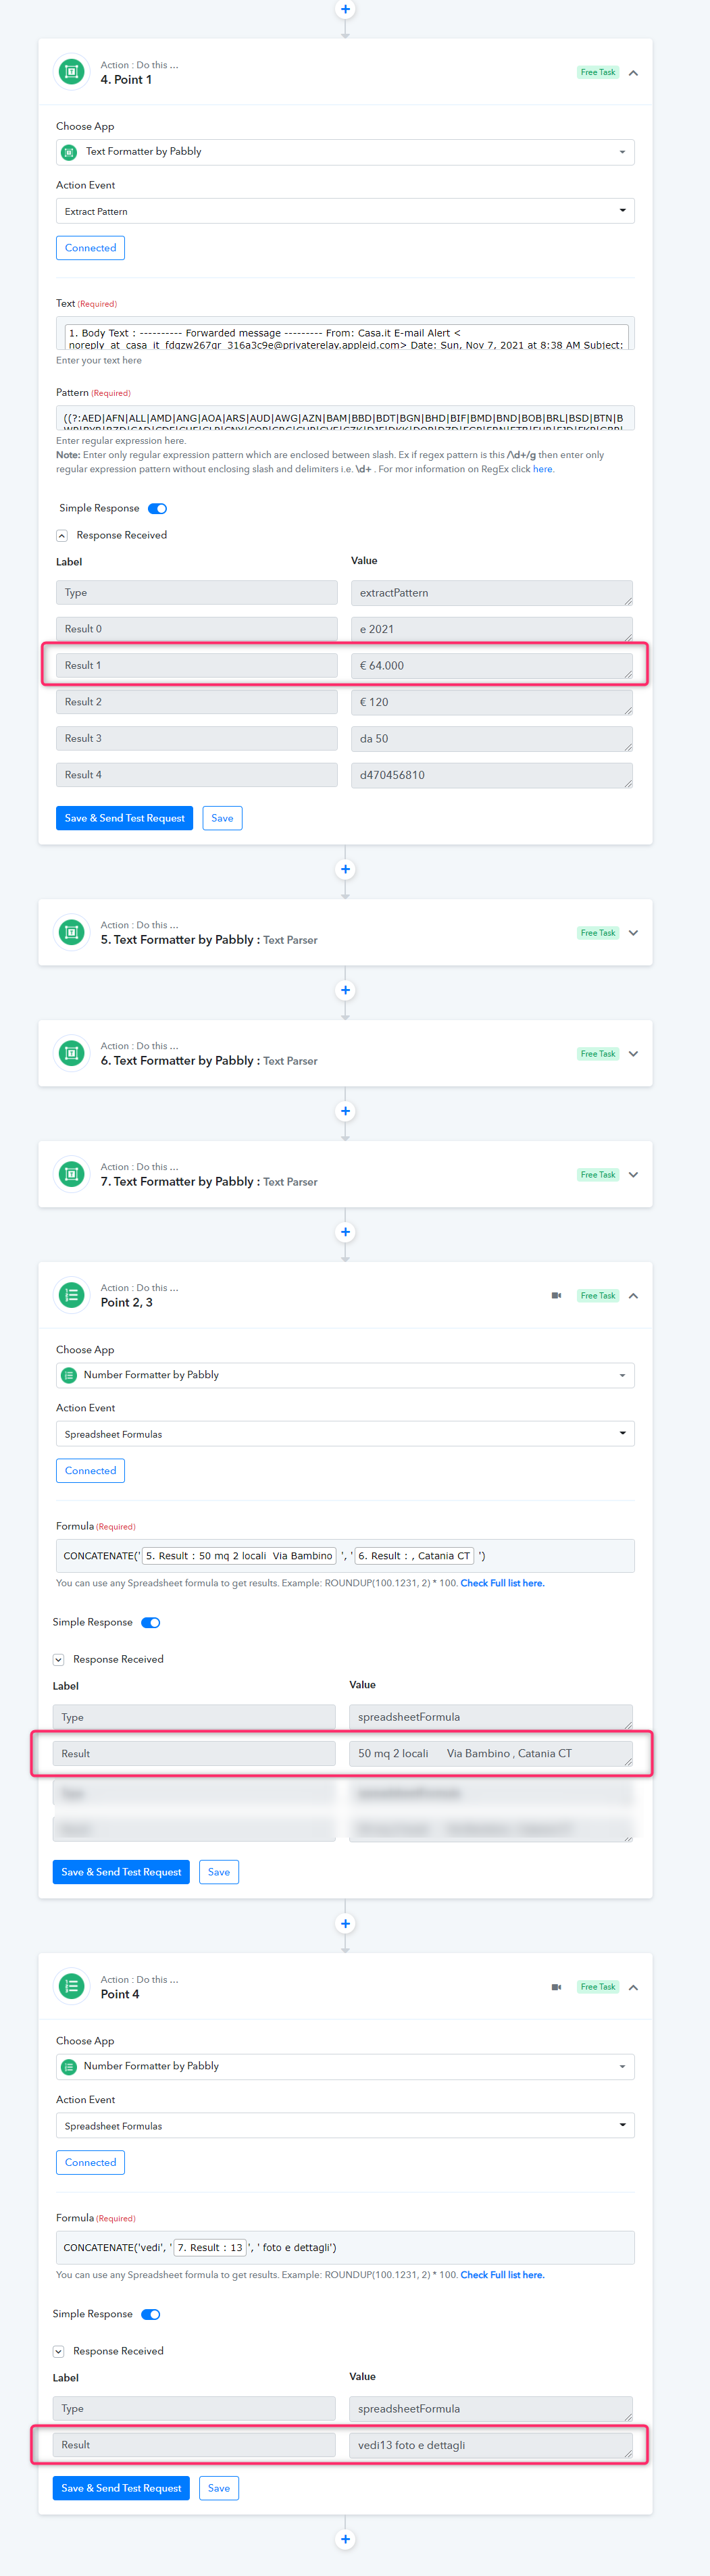Click the Connected button in Point 4
The image size is (710, 2576).
tap(90, 2162)
